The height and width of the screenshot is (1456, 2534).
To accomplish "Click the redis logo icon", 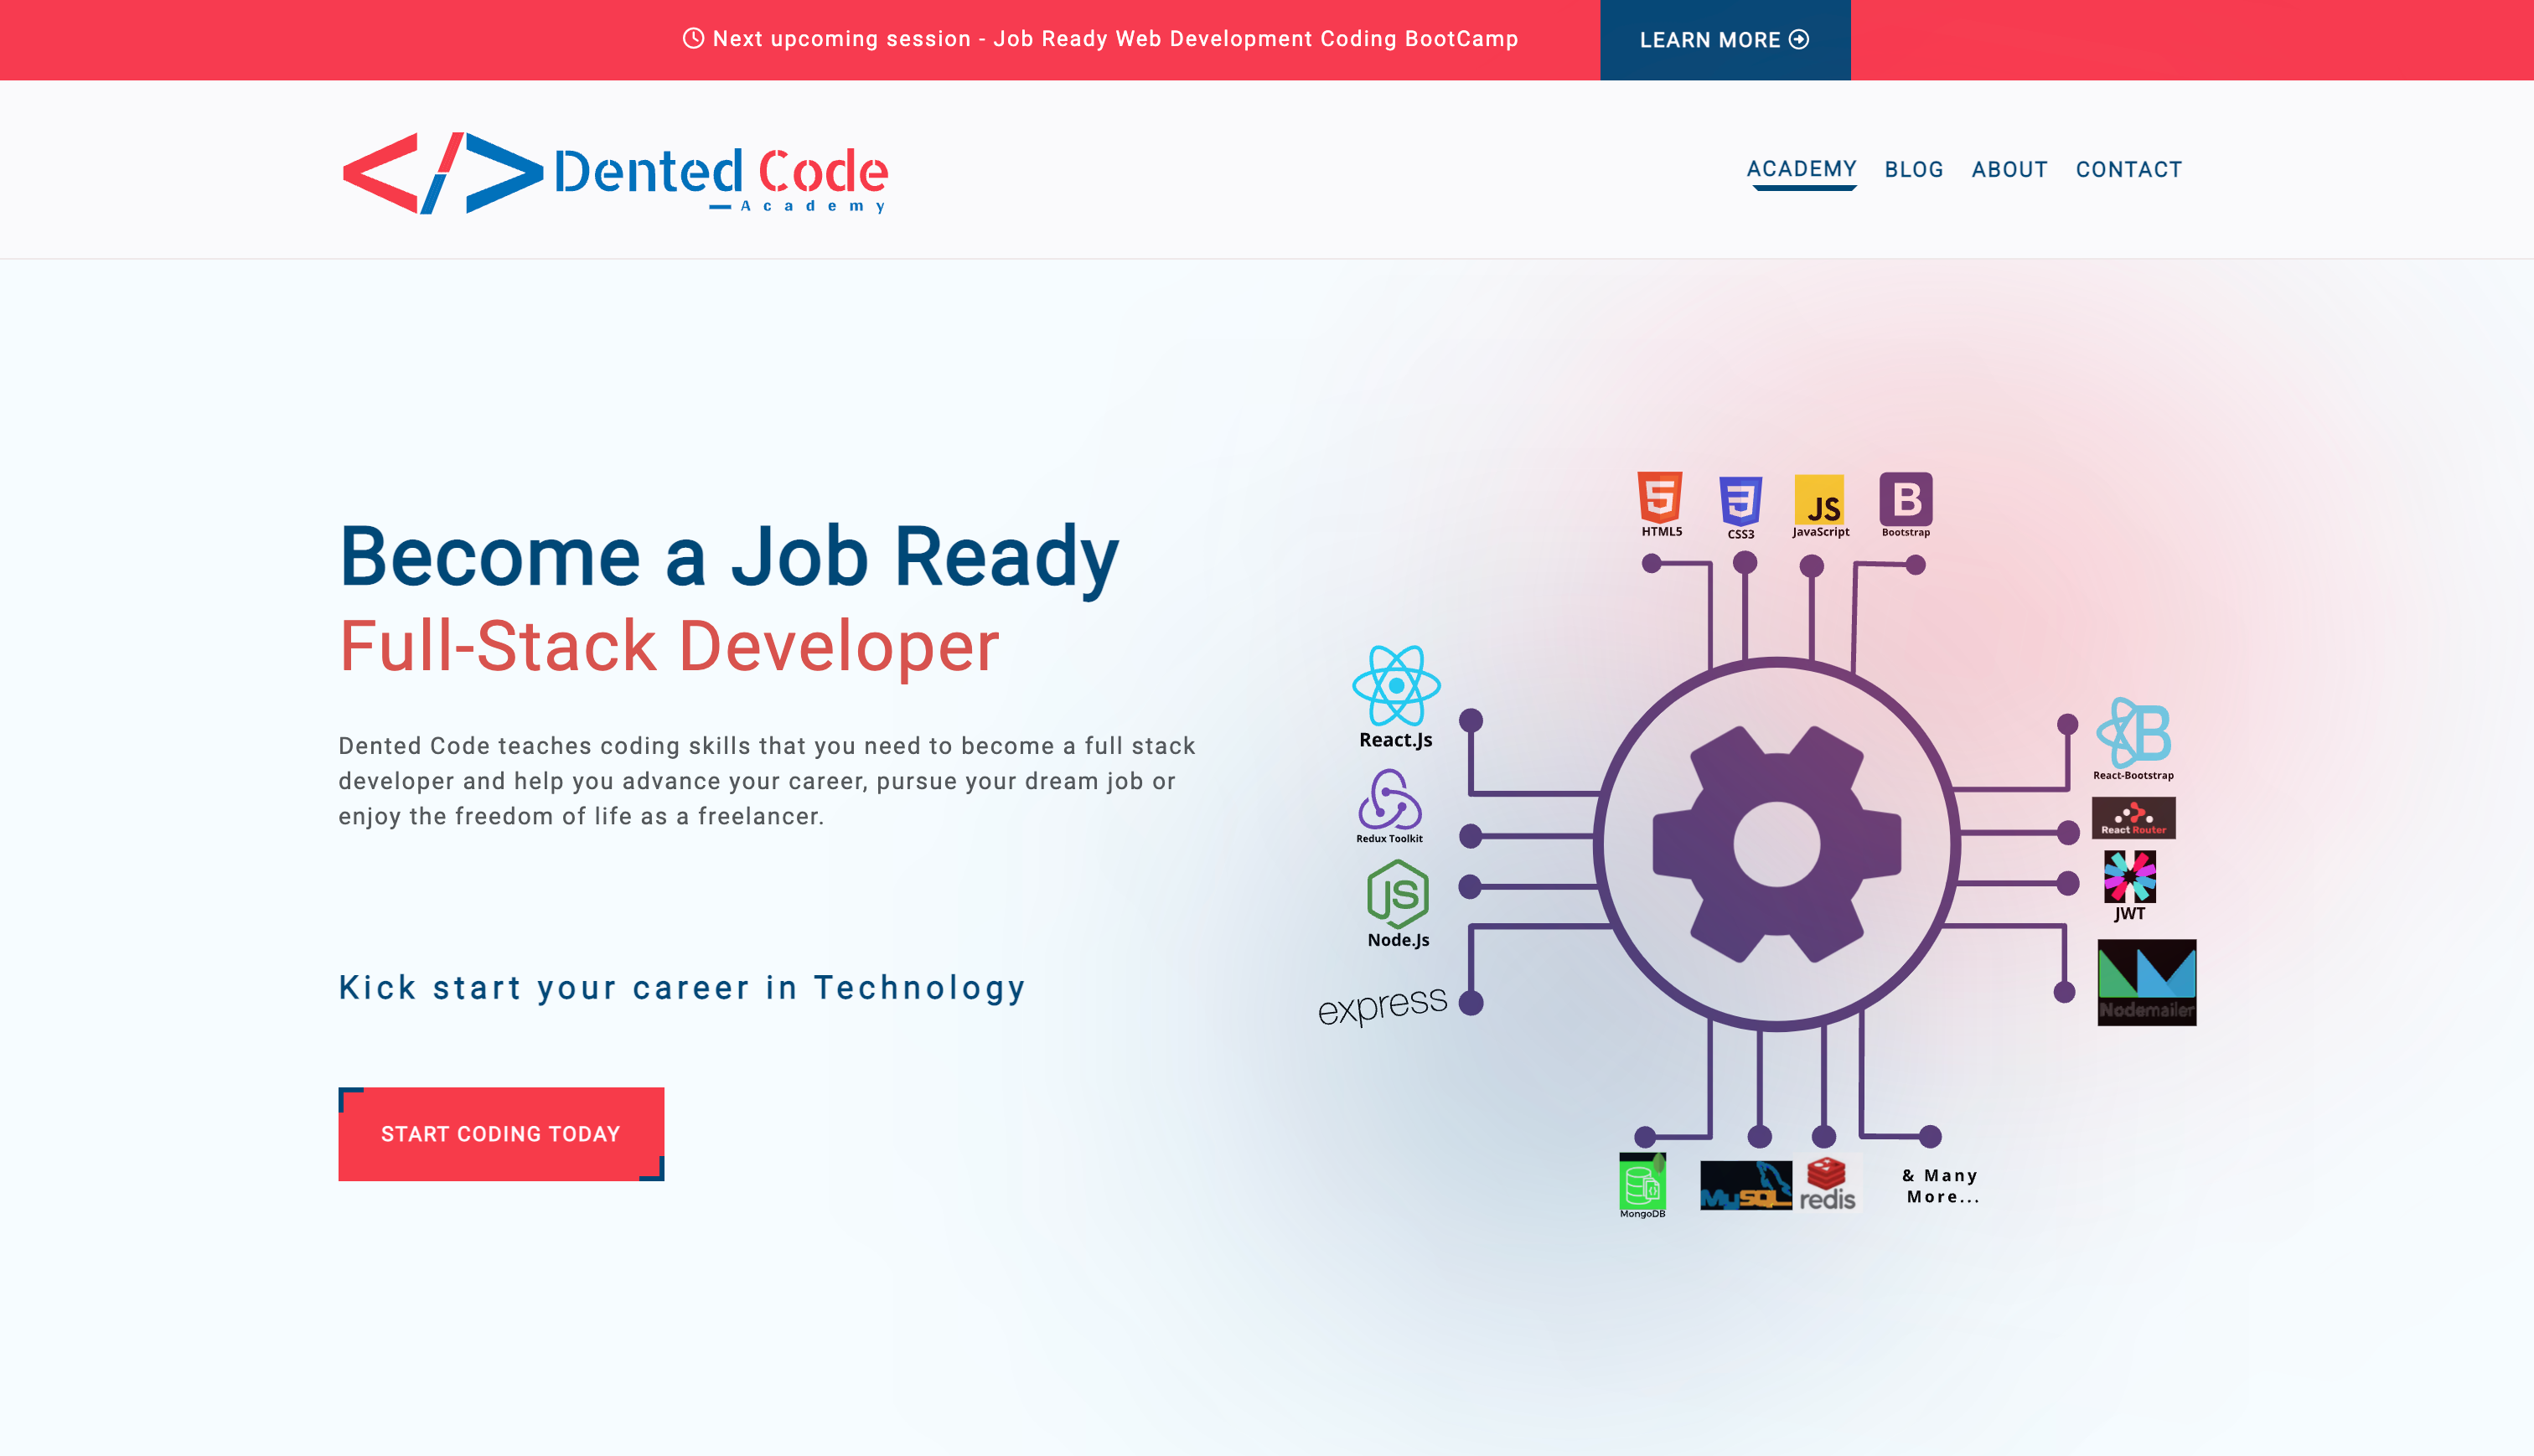I will click(1828, 1184).
